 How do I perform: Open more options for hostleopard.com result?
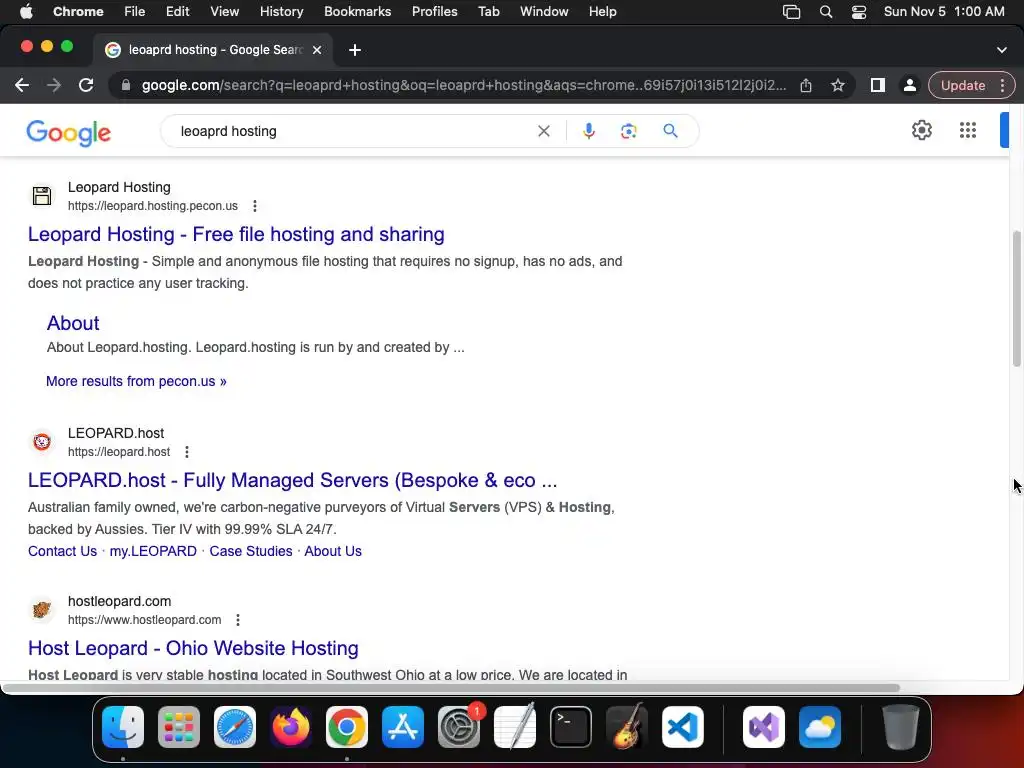coord(238,620)
